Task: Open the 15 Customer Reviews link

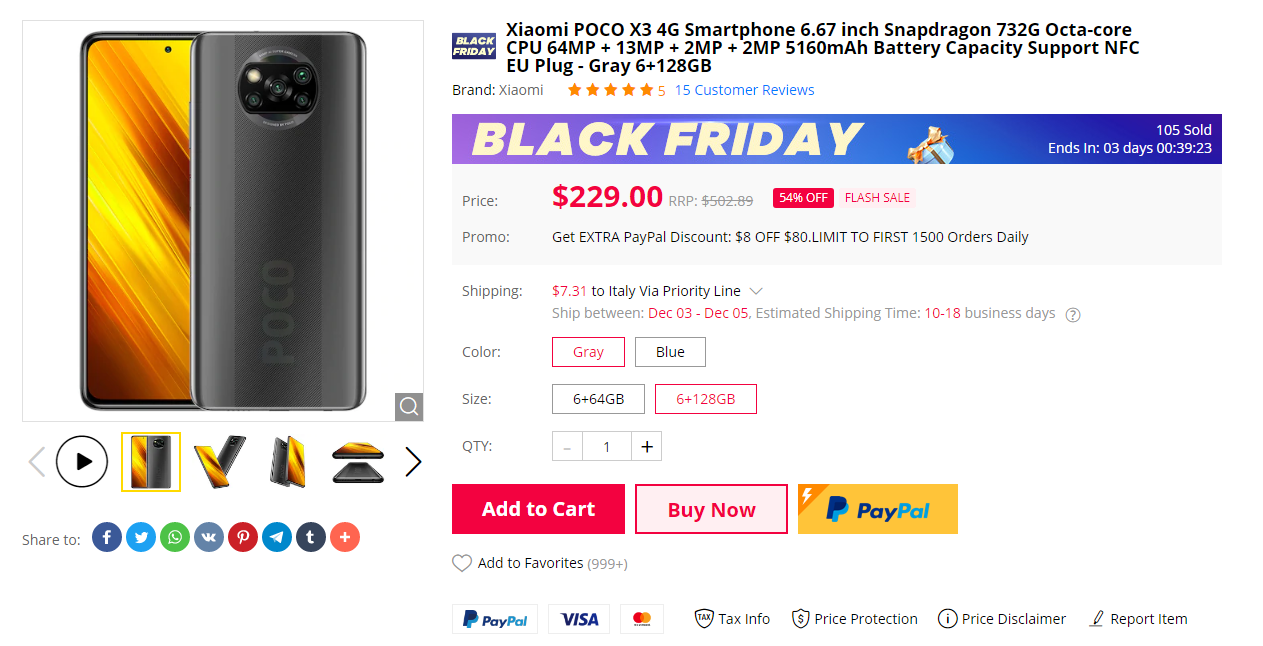Action: [744, 89]
